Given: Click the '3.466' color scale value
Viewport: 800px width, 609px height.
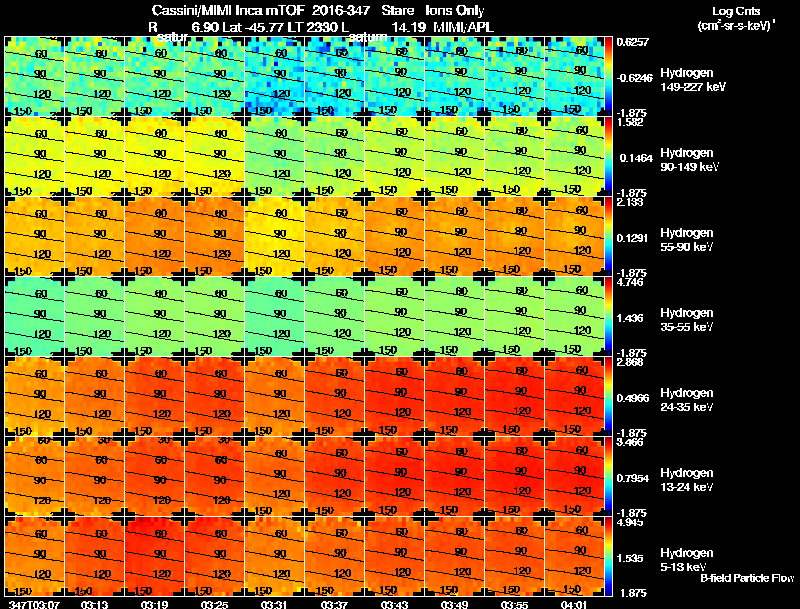Looking at the screenshot, I should pos(631,442).
